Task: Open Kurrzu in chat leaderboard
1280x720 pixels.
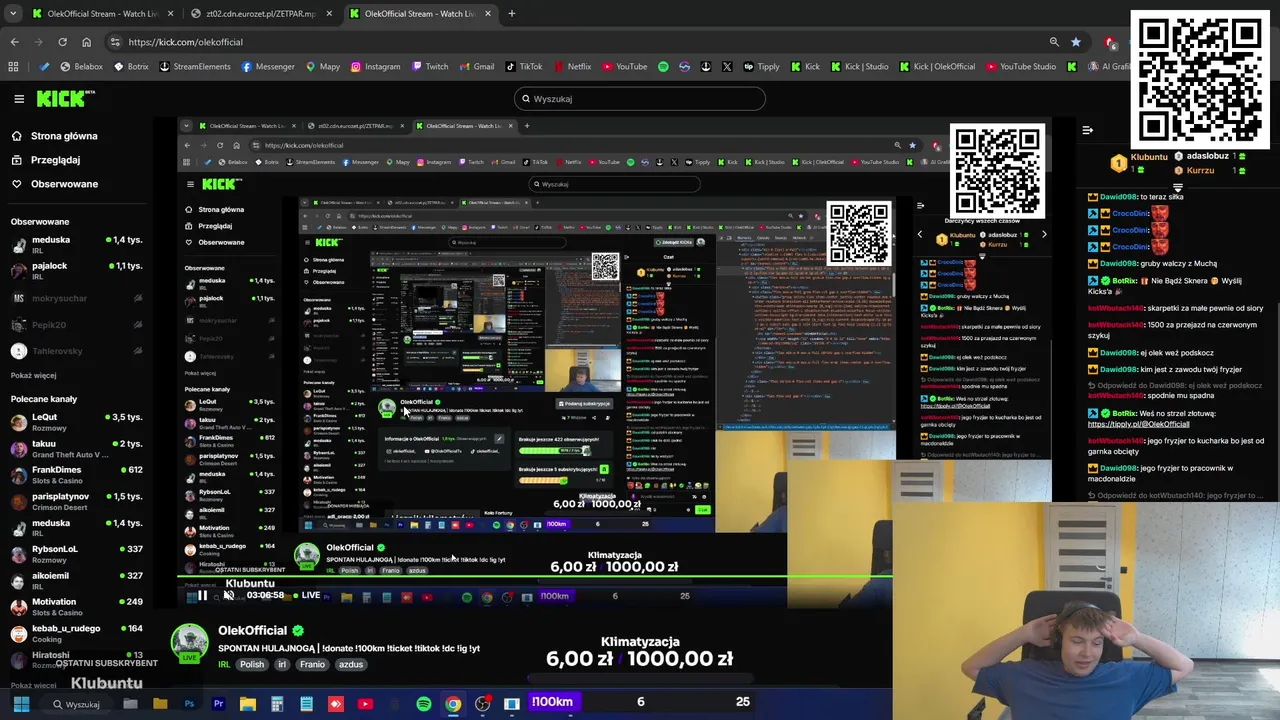Action: 1200,171
